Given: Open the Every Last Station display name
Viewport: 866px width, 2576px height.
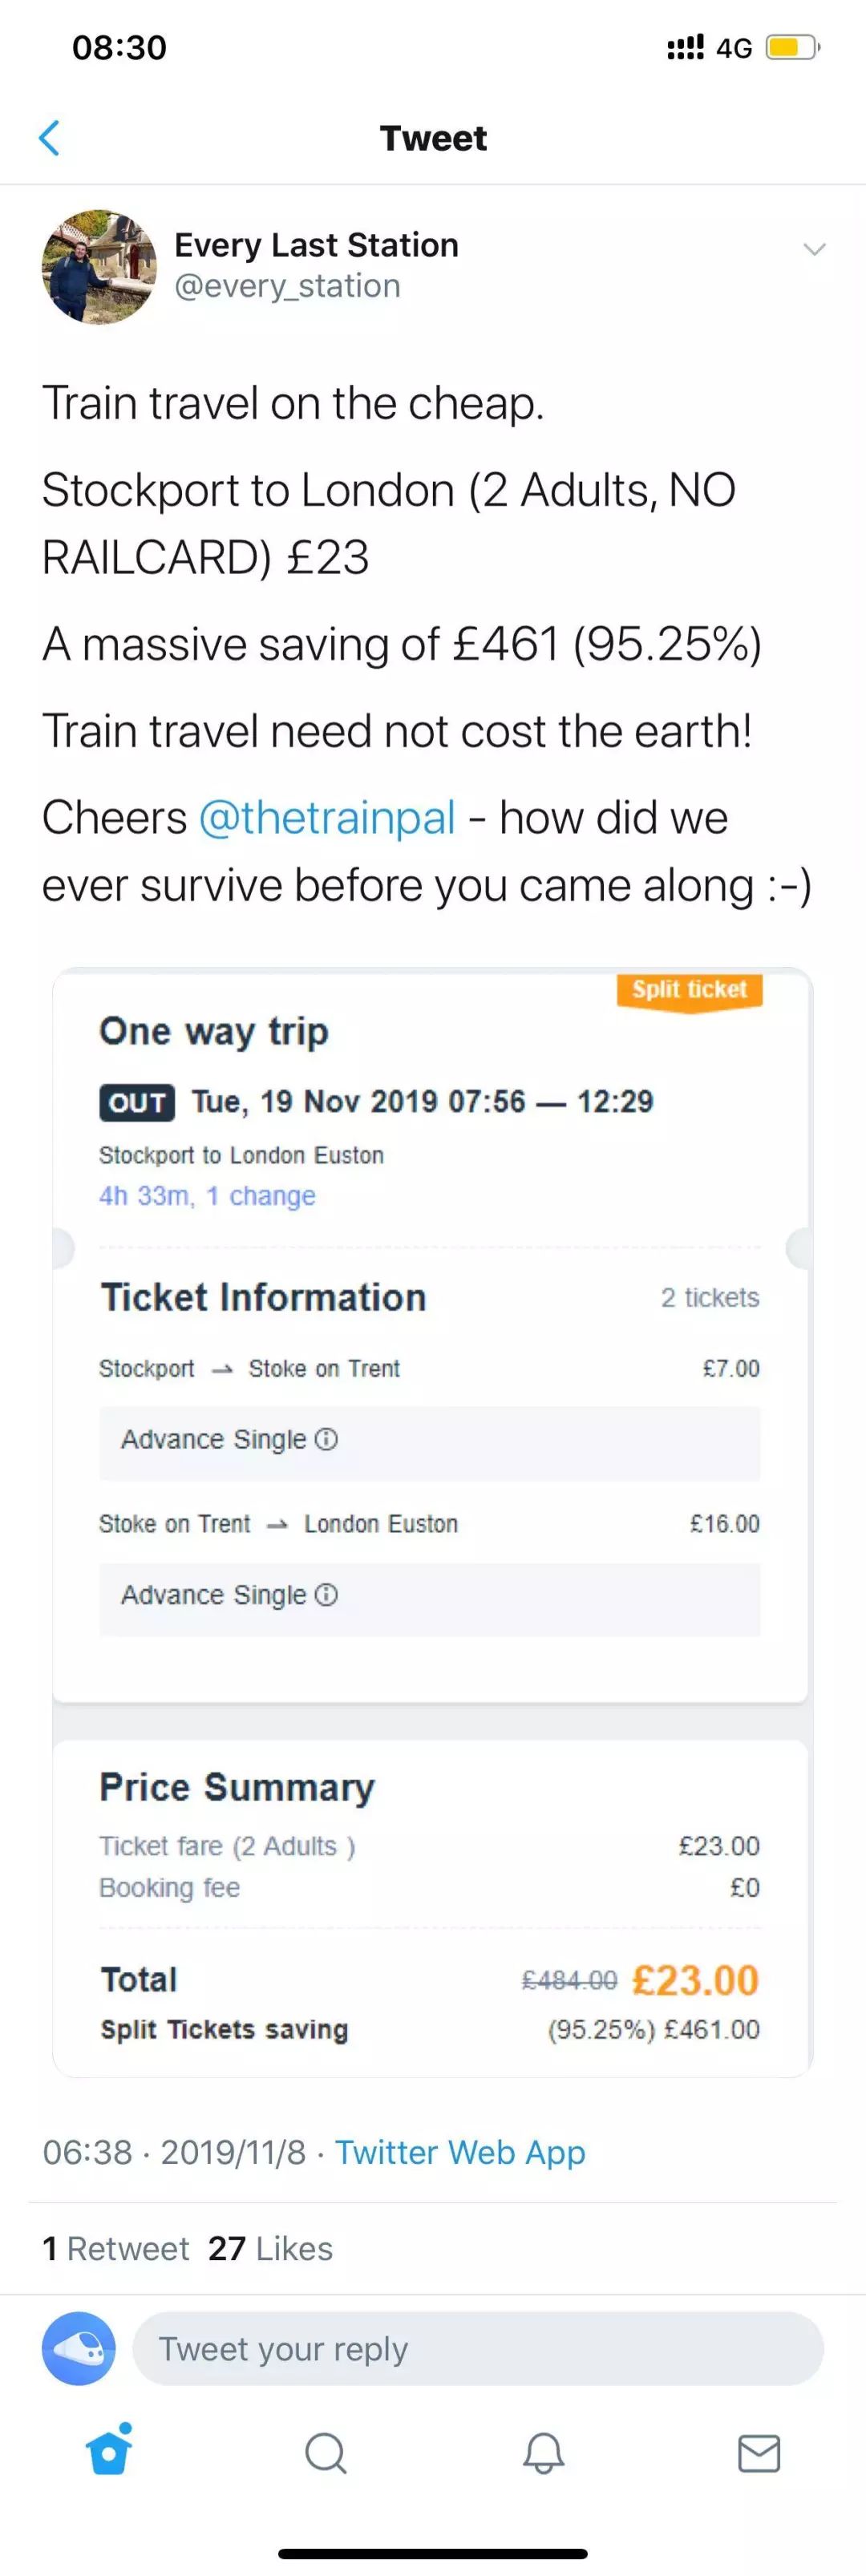Looking at the screenshot, I should [316, 245].
